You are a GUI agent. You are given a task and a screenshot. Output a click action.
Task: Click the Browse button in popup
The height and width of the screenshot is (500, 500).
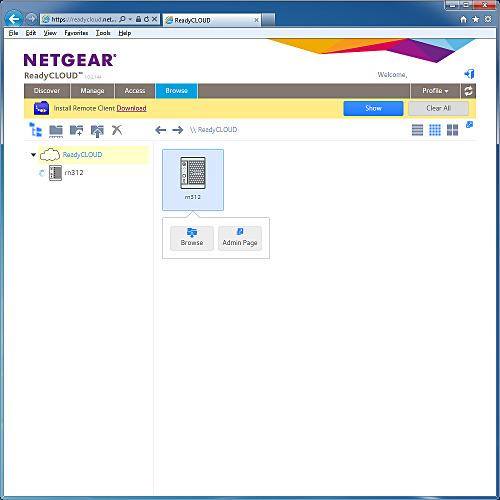pos(192,238)
